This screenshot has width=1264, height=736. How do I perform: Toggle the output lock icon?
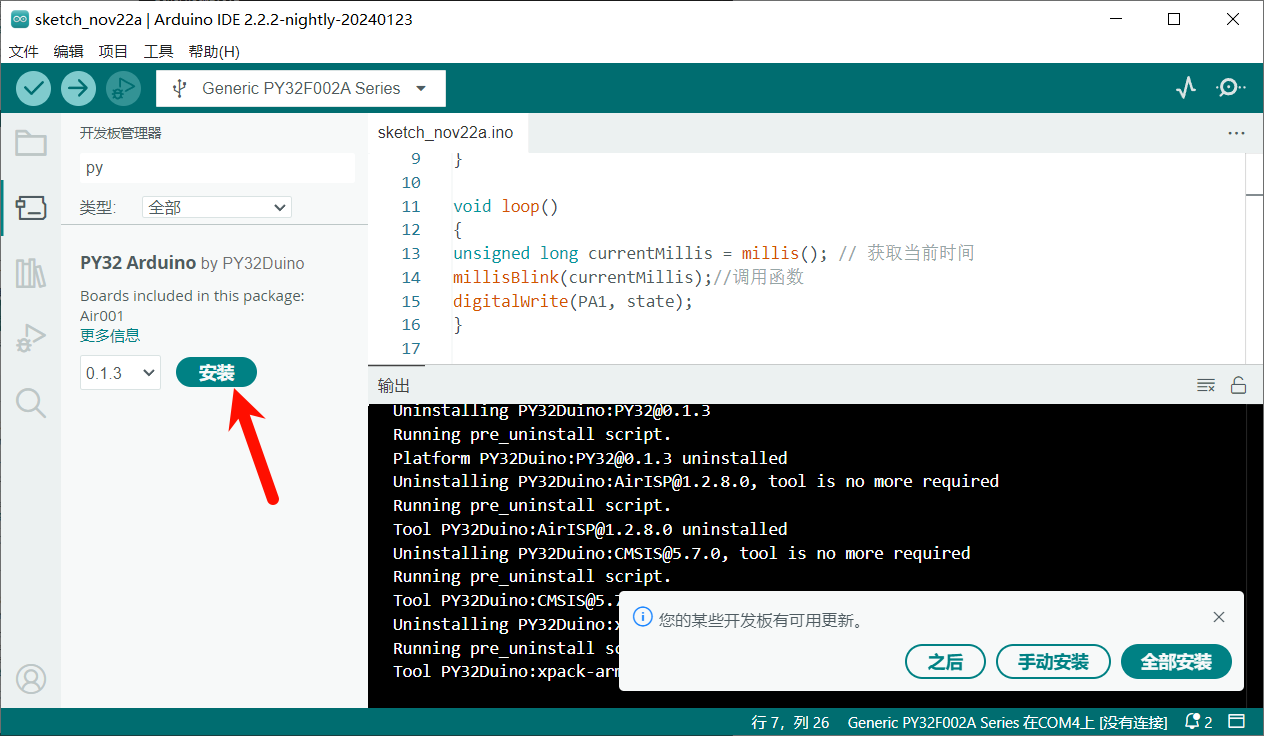pos(1238,386)
